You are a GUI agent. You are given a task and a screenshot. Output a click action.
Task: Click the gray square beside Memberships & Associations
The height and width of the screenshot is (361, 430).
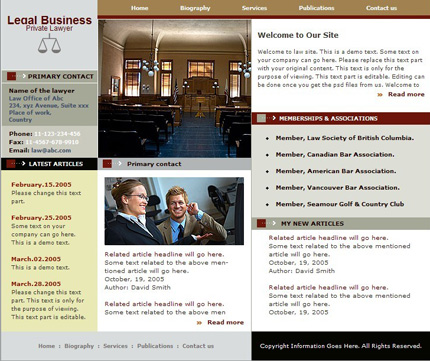(262, 118)
